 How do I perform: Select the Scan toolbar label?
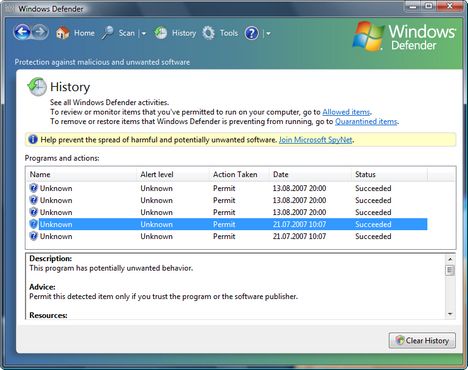pos(127,33)
